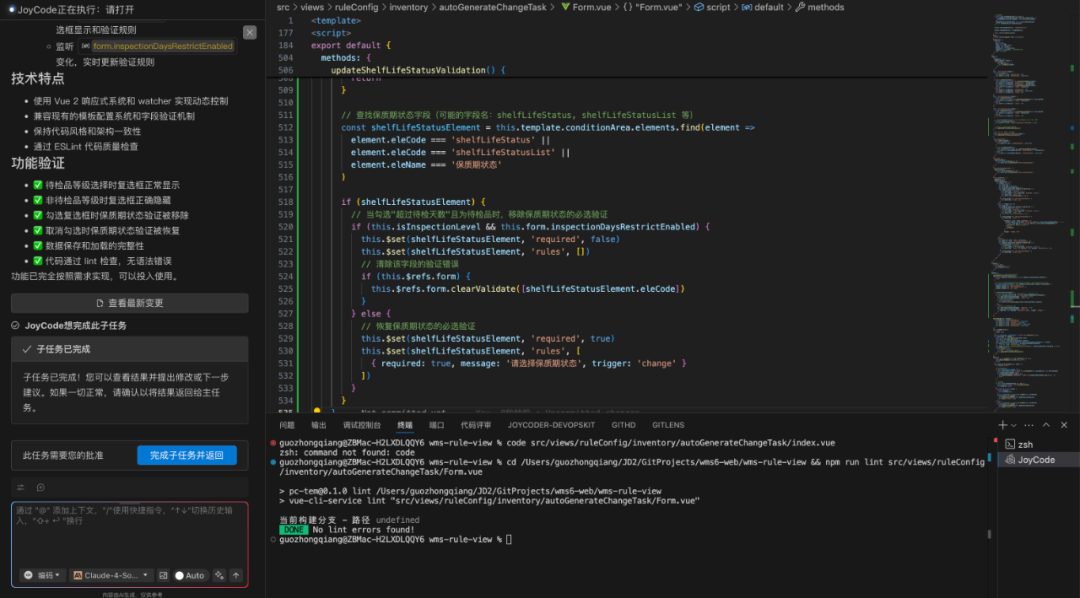Click inside the chat message input box
Image resolution: width=1080 pixels, height=598 pixels.
click(x=129, y=534)
